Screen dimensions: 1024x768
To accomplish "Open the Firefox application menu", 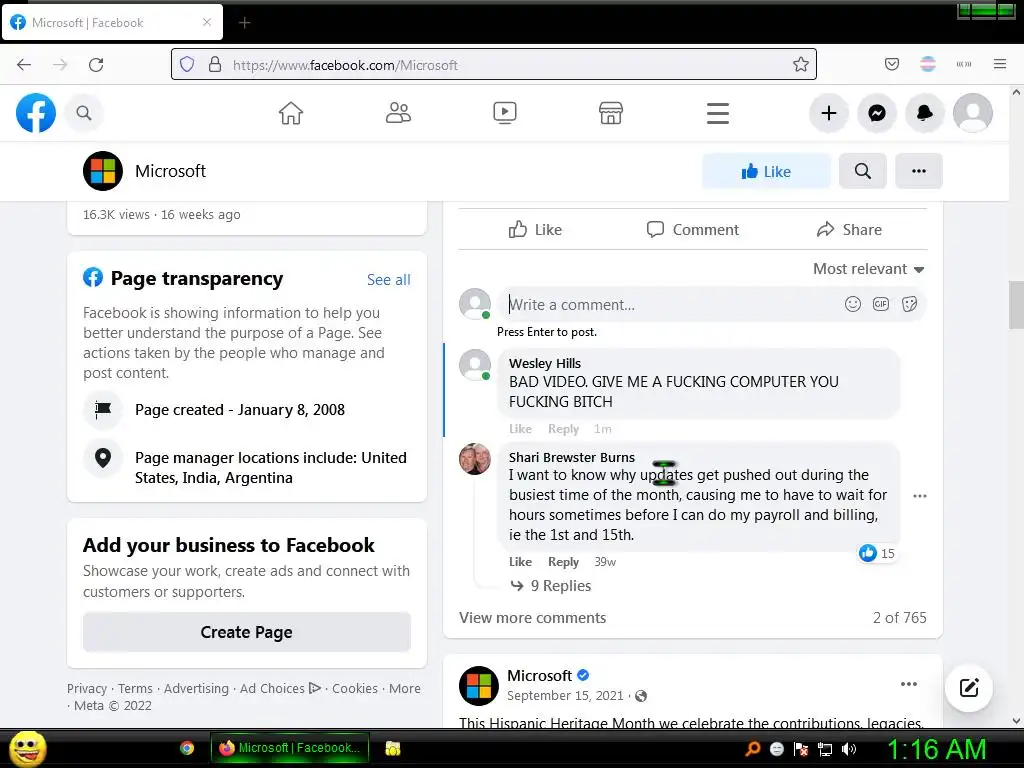I will pos(1000,64).
